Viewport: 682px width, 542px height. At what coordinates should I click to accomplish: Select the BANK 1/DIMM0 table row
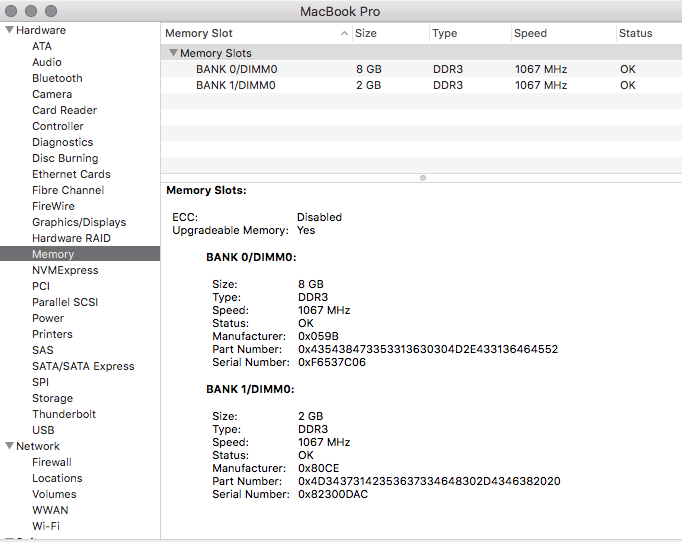421,85
